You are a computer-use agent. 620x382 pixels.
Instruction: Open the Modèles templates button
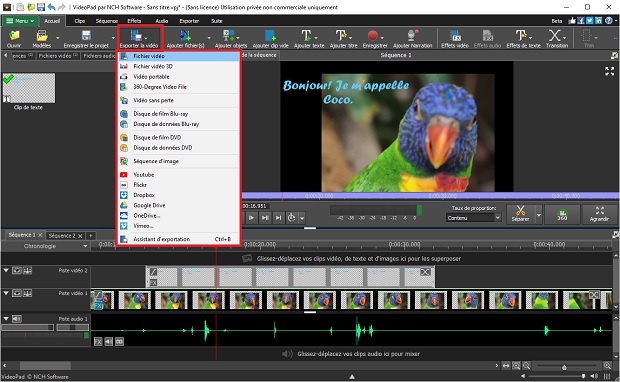point(42,38)
